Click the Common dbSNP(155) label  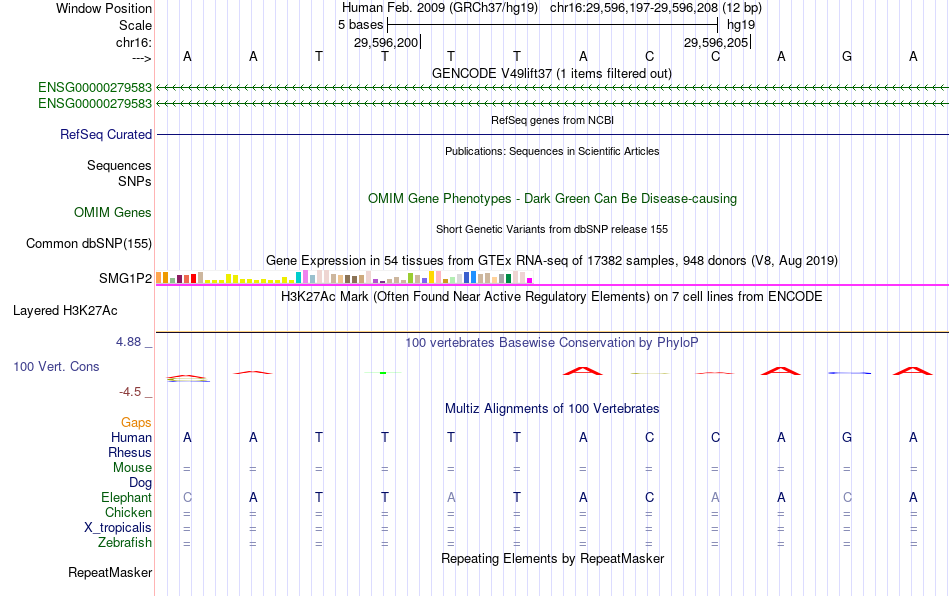(x=88, y=243)
